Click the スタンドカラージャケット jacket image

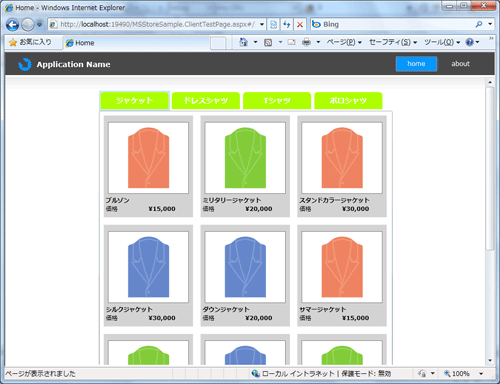pyautogui.click(x=342, y=158)
